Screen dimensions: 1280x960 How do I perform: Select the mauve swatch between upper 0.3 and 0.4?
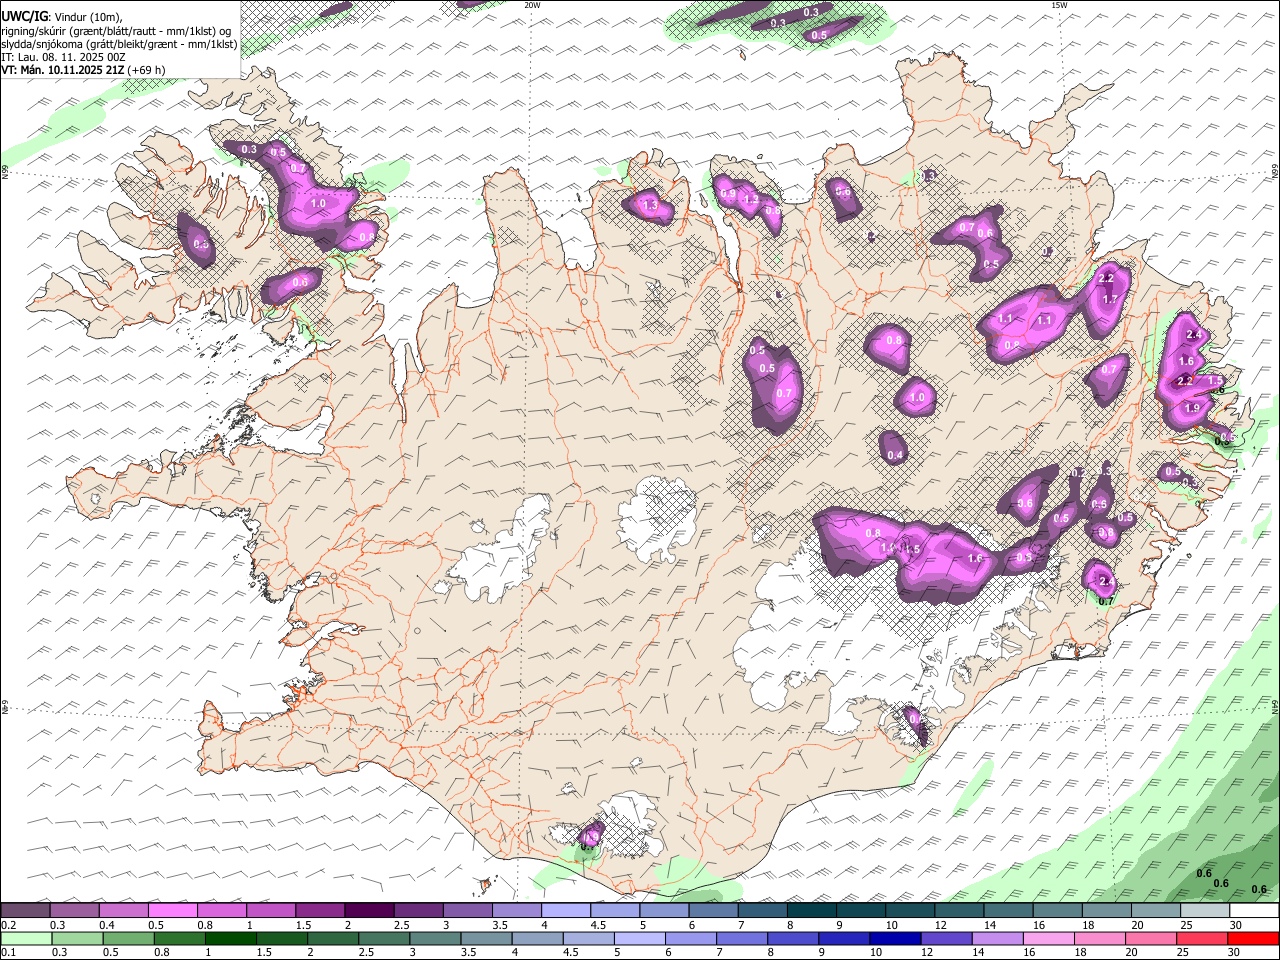click(x=74, y=911)
